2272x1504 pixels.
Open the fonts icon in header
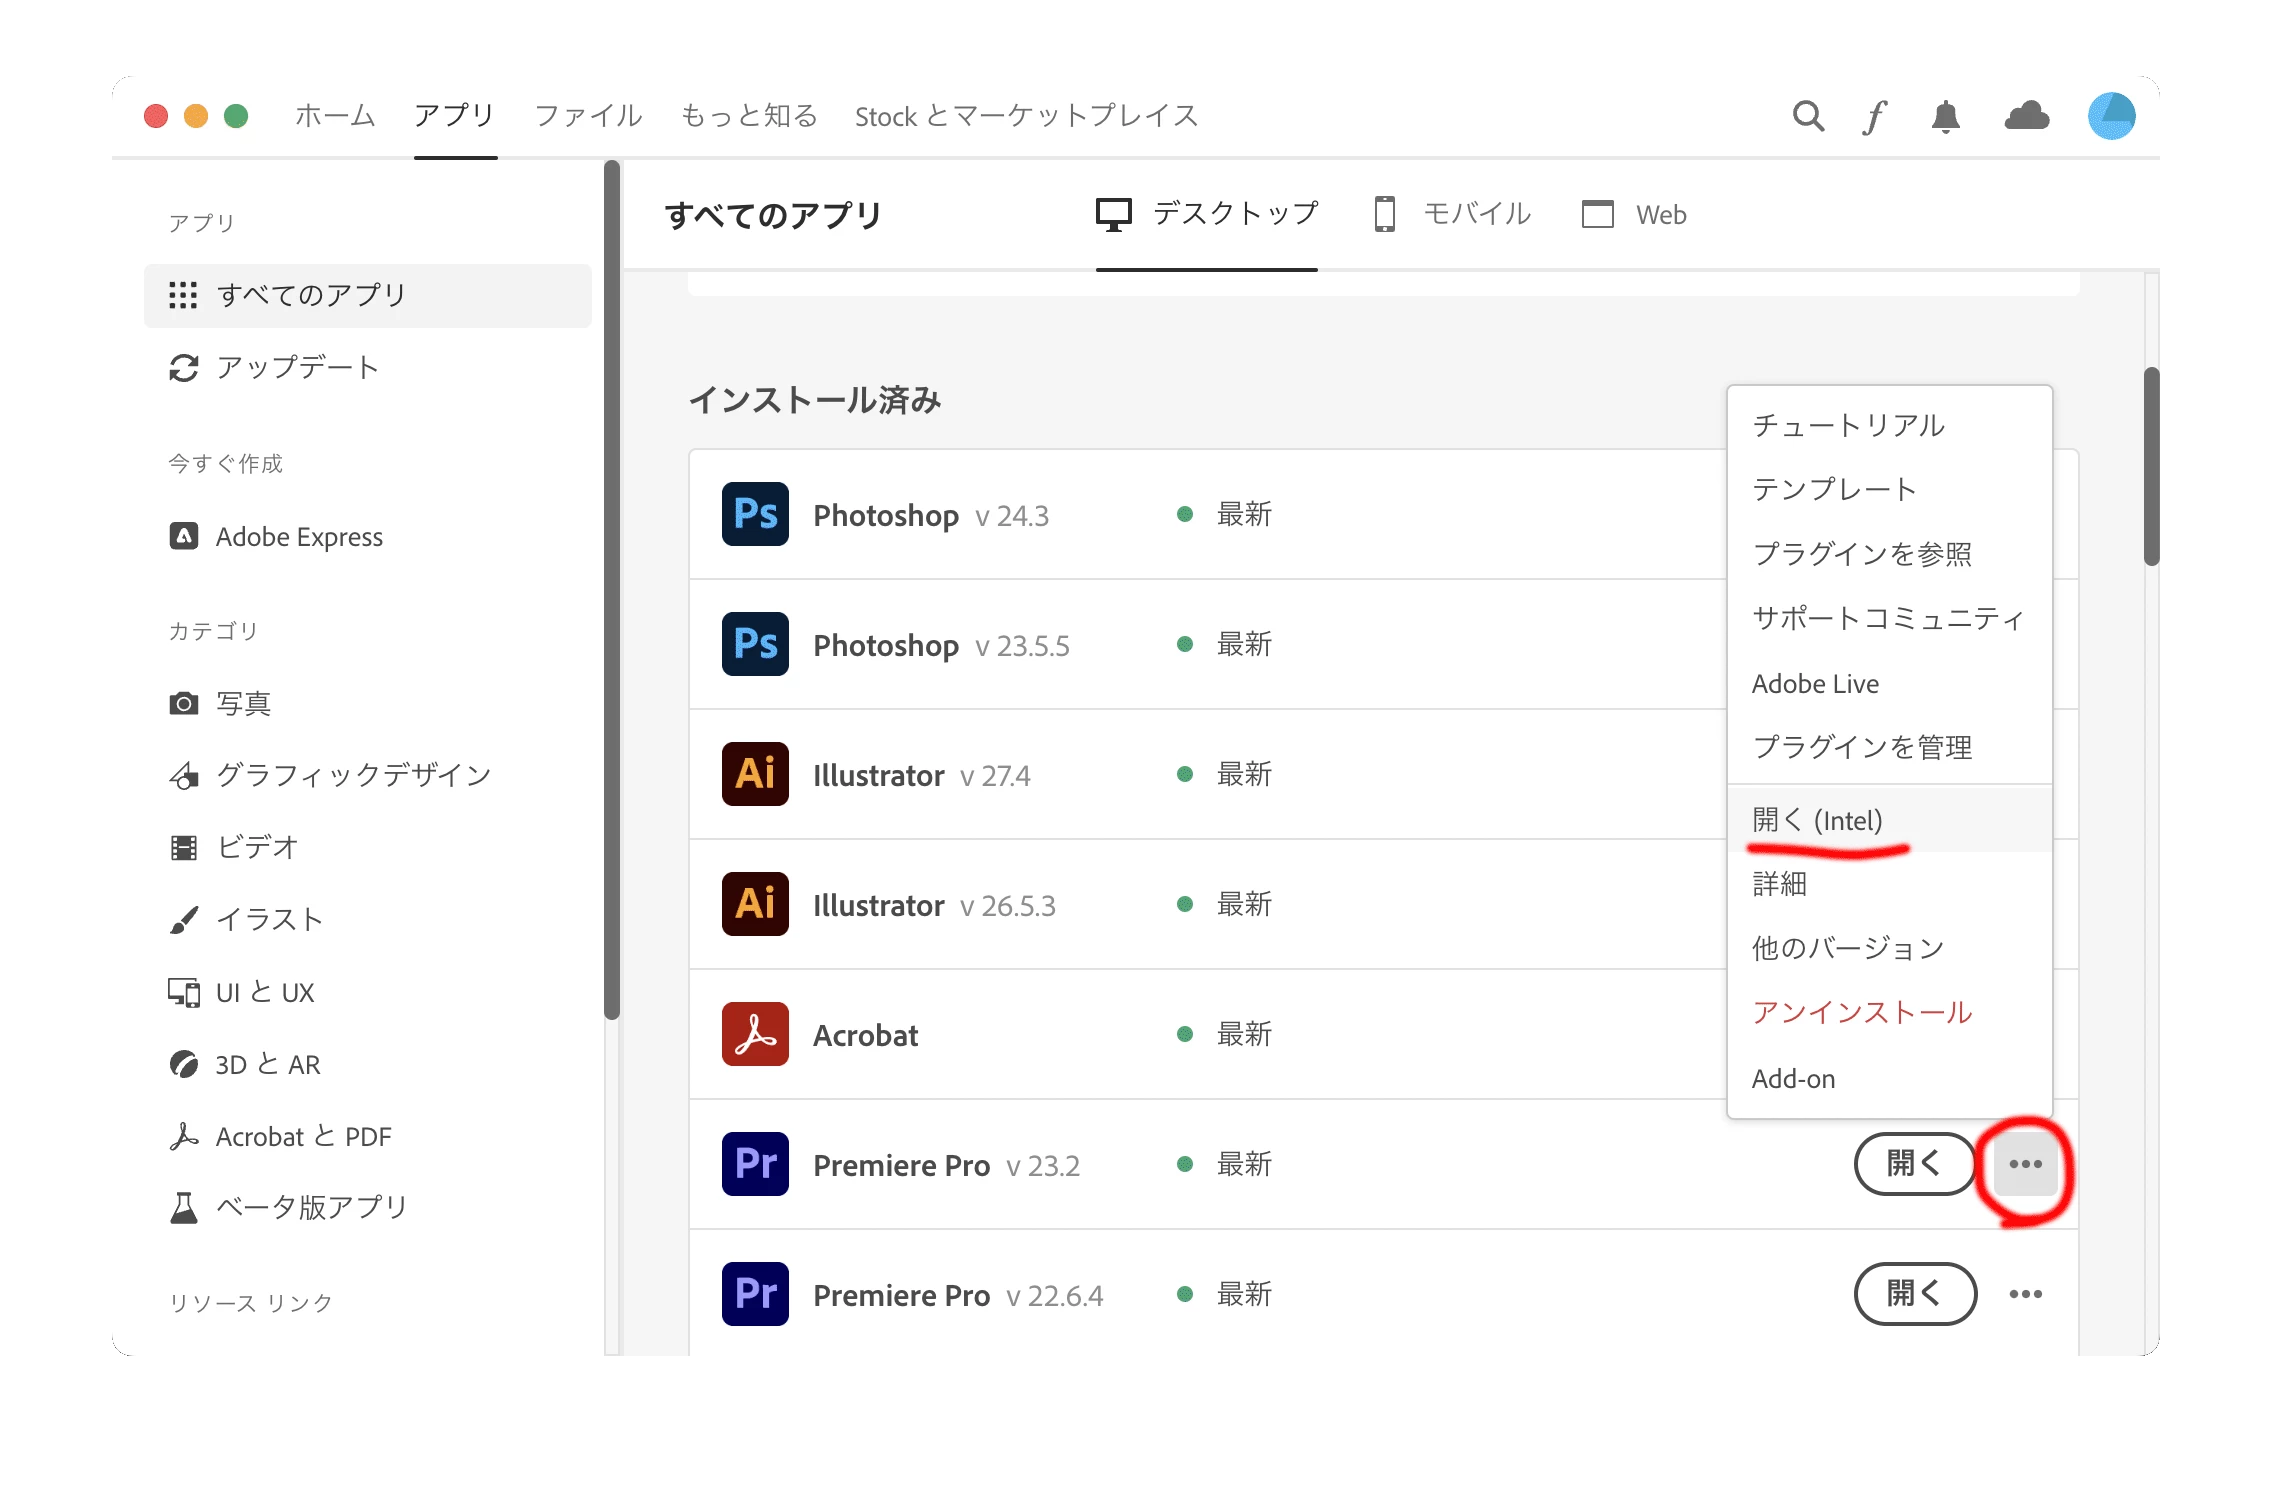1874,117
